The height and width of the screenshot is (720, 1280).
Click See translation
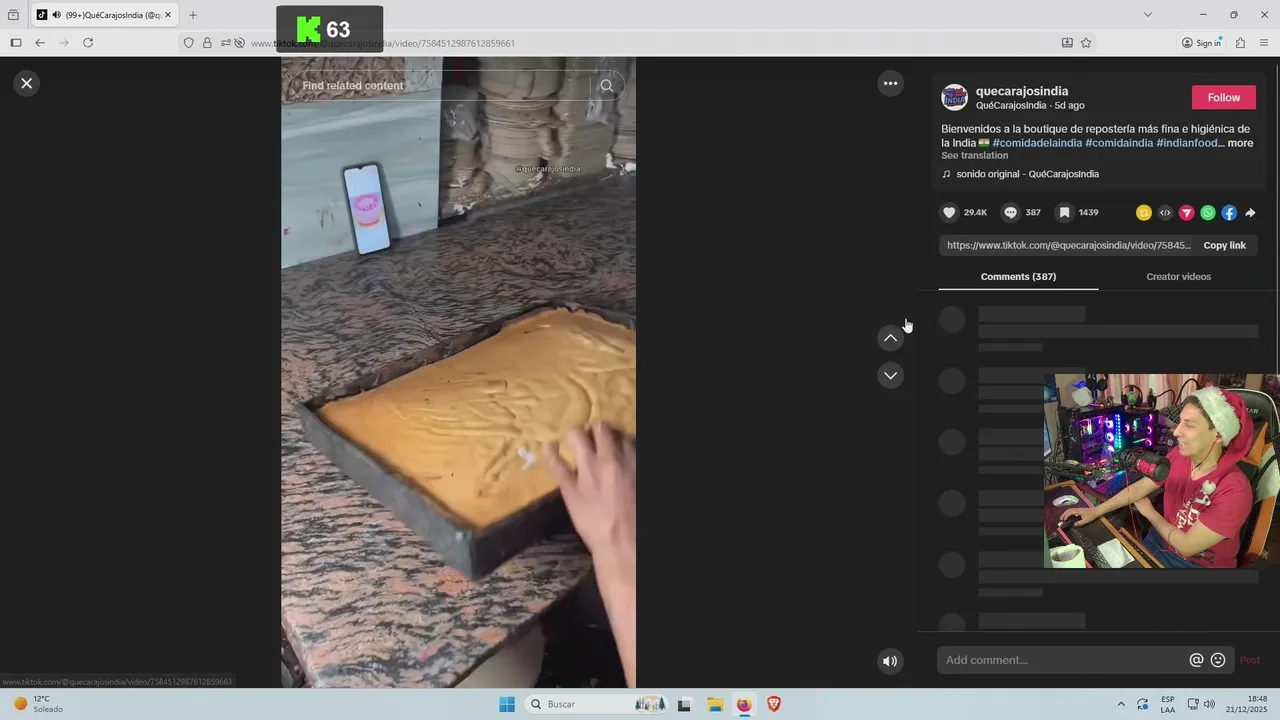pos(974,156)
